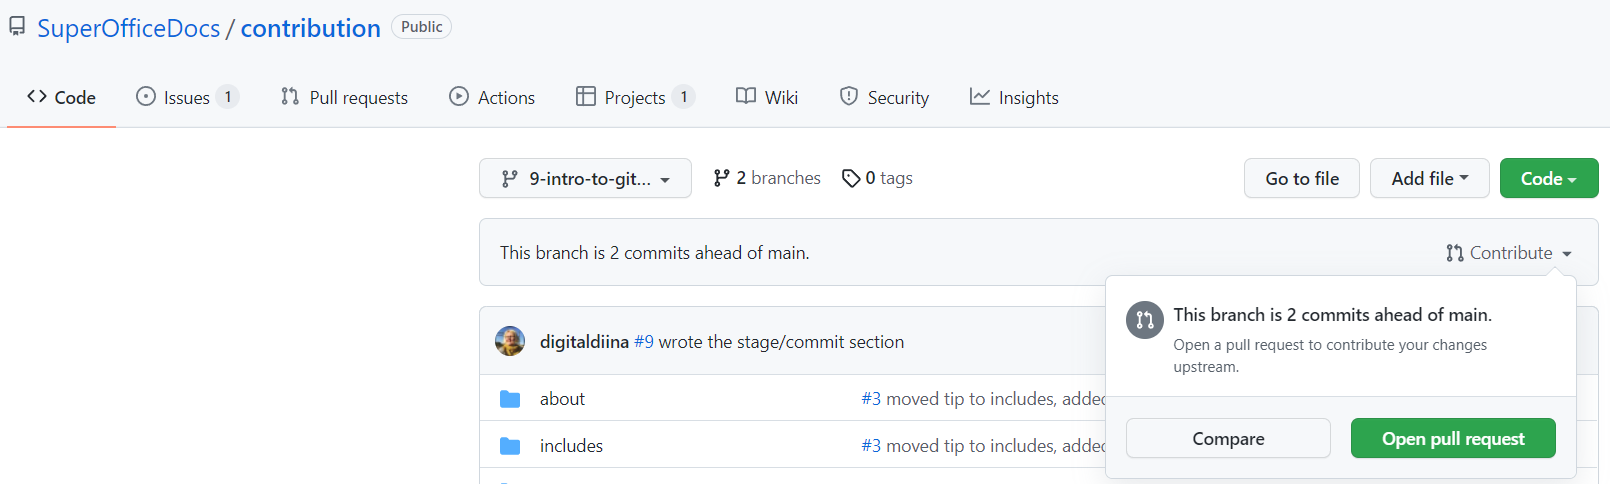The image size is (1610, 484).
Task: Open the digitaldiina author link
Action: point(584,342)
